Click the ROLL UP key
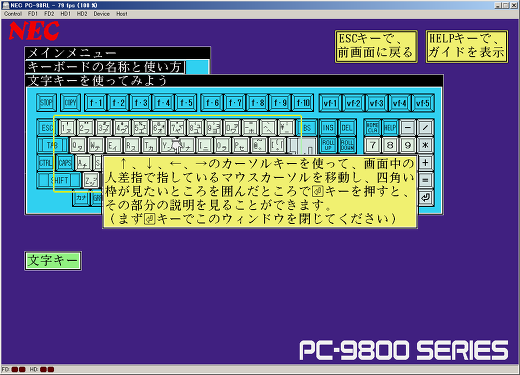Image resolution: width=520 pixels, height=375 pixels. click(x=328, y=145)
